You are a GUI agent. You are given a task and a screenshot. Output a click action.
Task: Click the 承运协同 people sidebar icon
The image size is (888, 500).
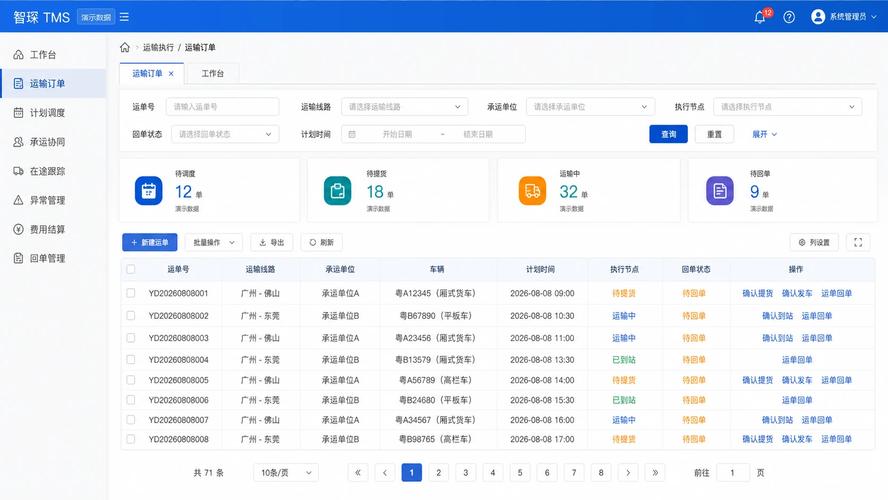click(18, 142)
